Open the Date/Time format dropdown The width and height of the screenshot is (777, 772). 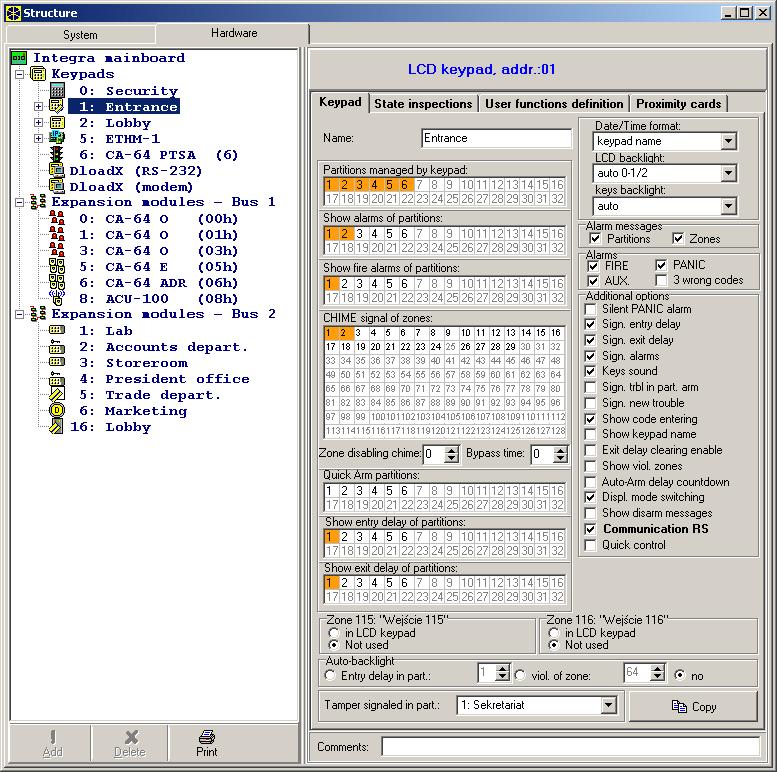728,141
